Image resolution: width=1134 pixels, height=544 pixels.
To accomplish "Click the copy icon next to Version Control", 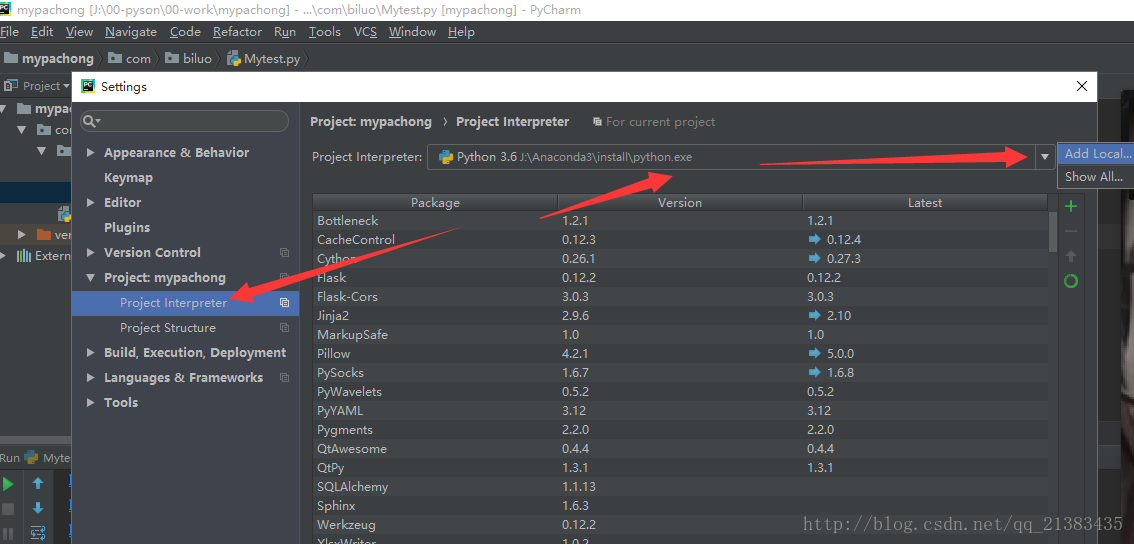I will pyautogui.click(x=284, y=252).
